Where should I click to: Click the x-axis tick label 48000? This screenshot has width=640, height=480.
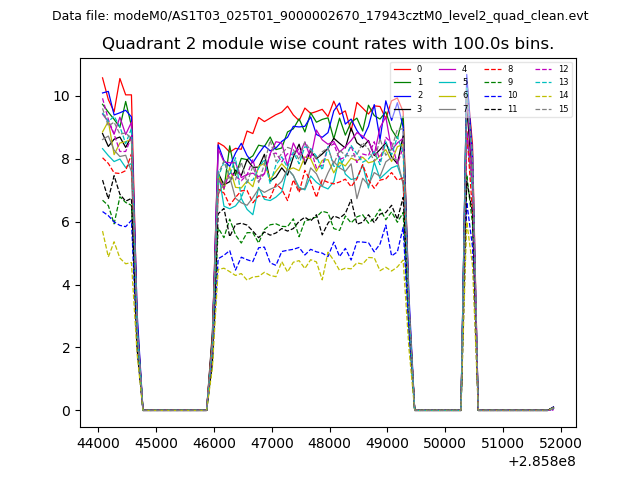[330, 442]
